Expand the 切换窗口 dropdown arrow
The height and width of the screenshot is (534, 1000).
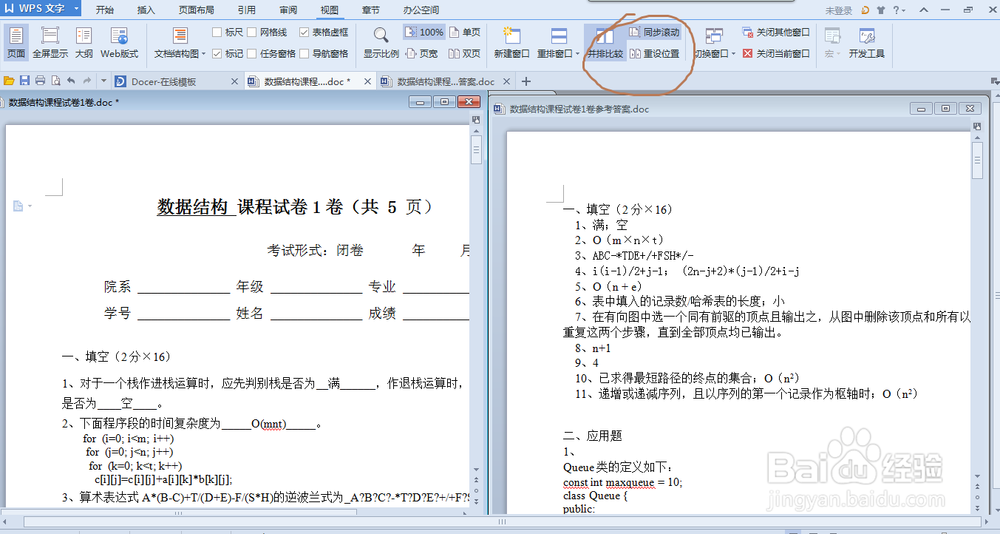pyautogui.click(x=733, y=54)
